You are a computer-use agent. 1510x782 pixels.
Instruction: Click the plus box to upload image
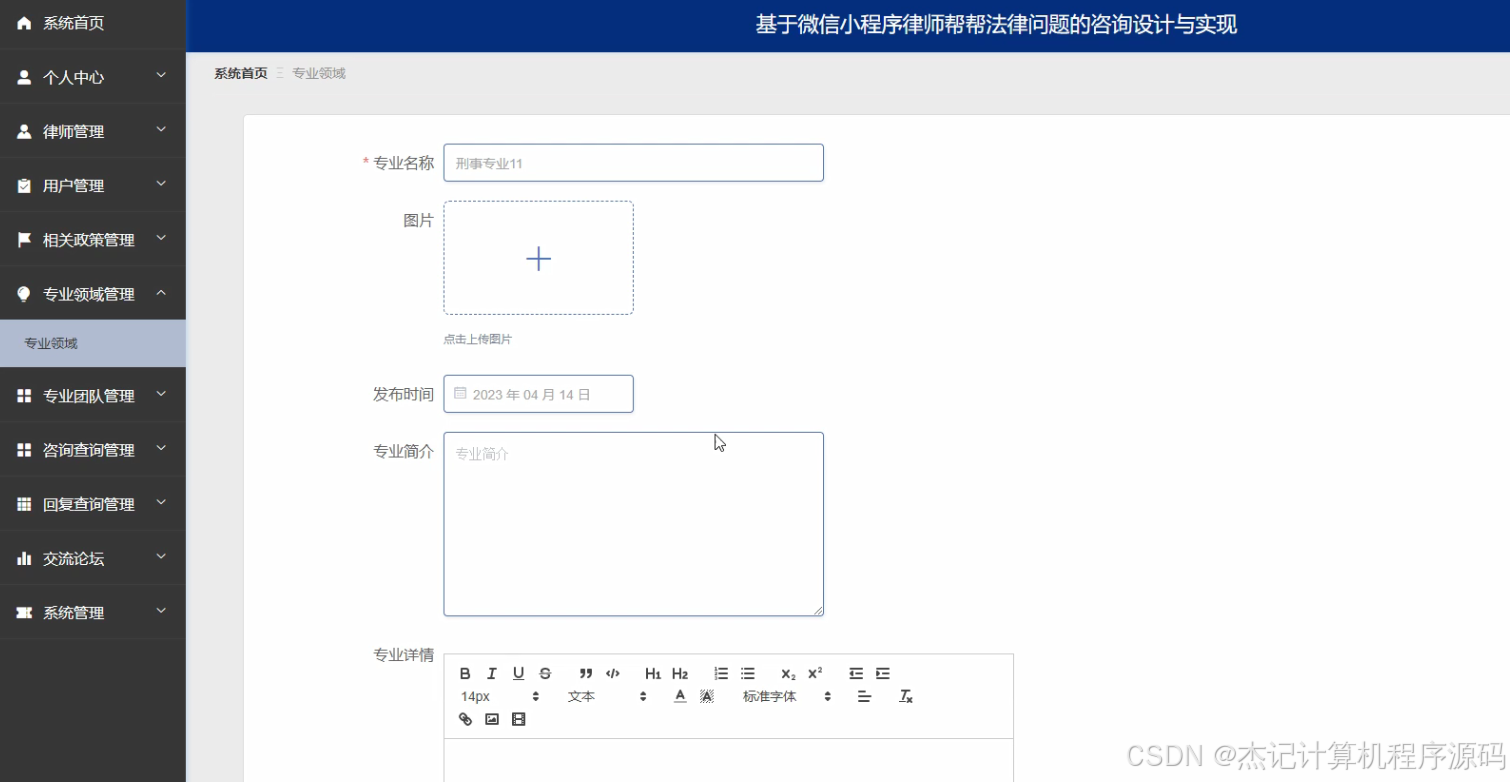pyautogui.click(x=538, y=258)
